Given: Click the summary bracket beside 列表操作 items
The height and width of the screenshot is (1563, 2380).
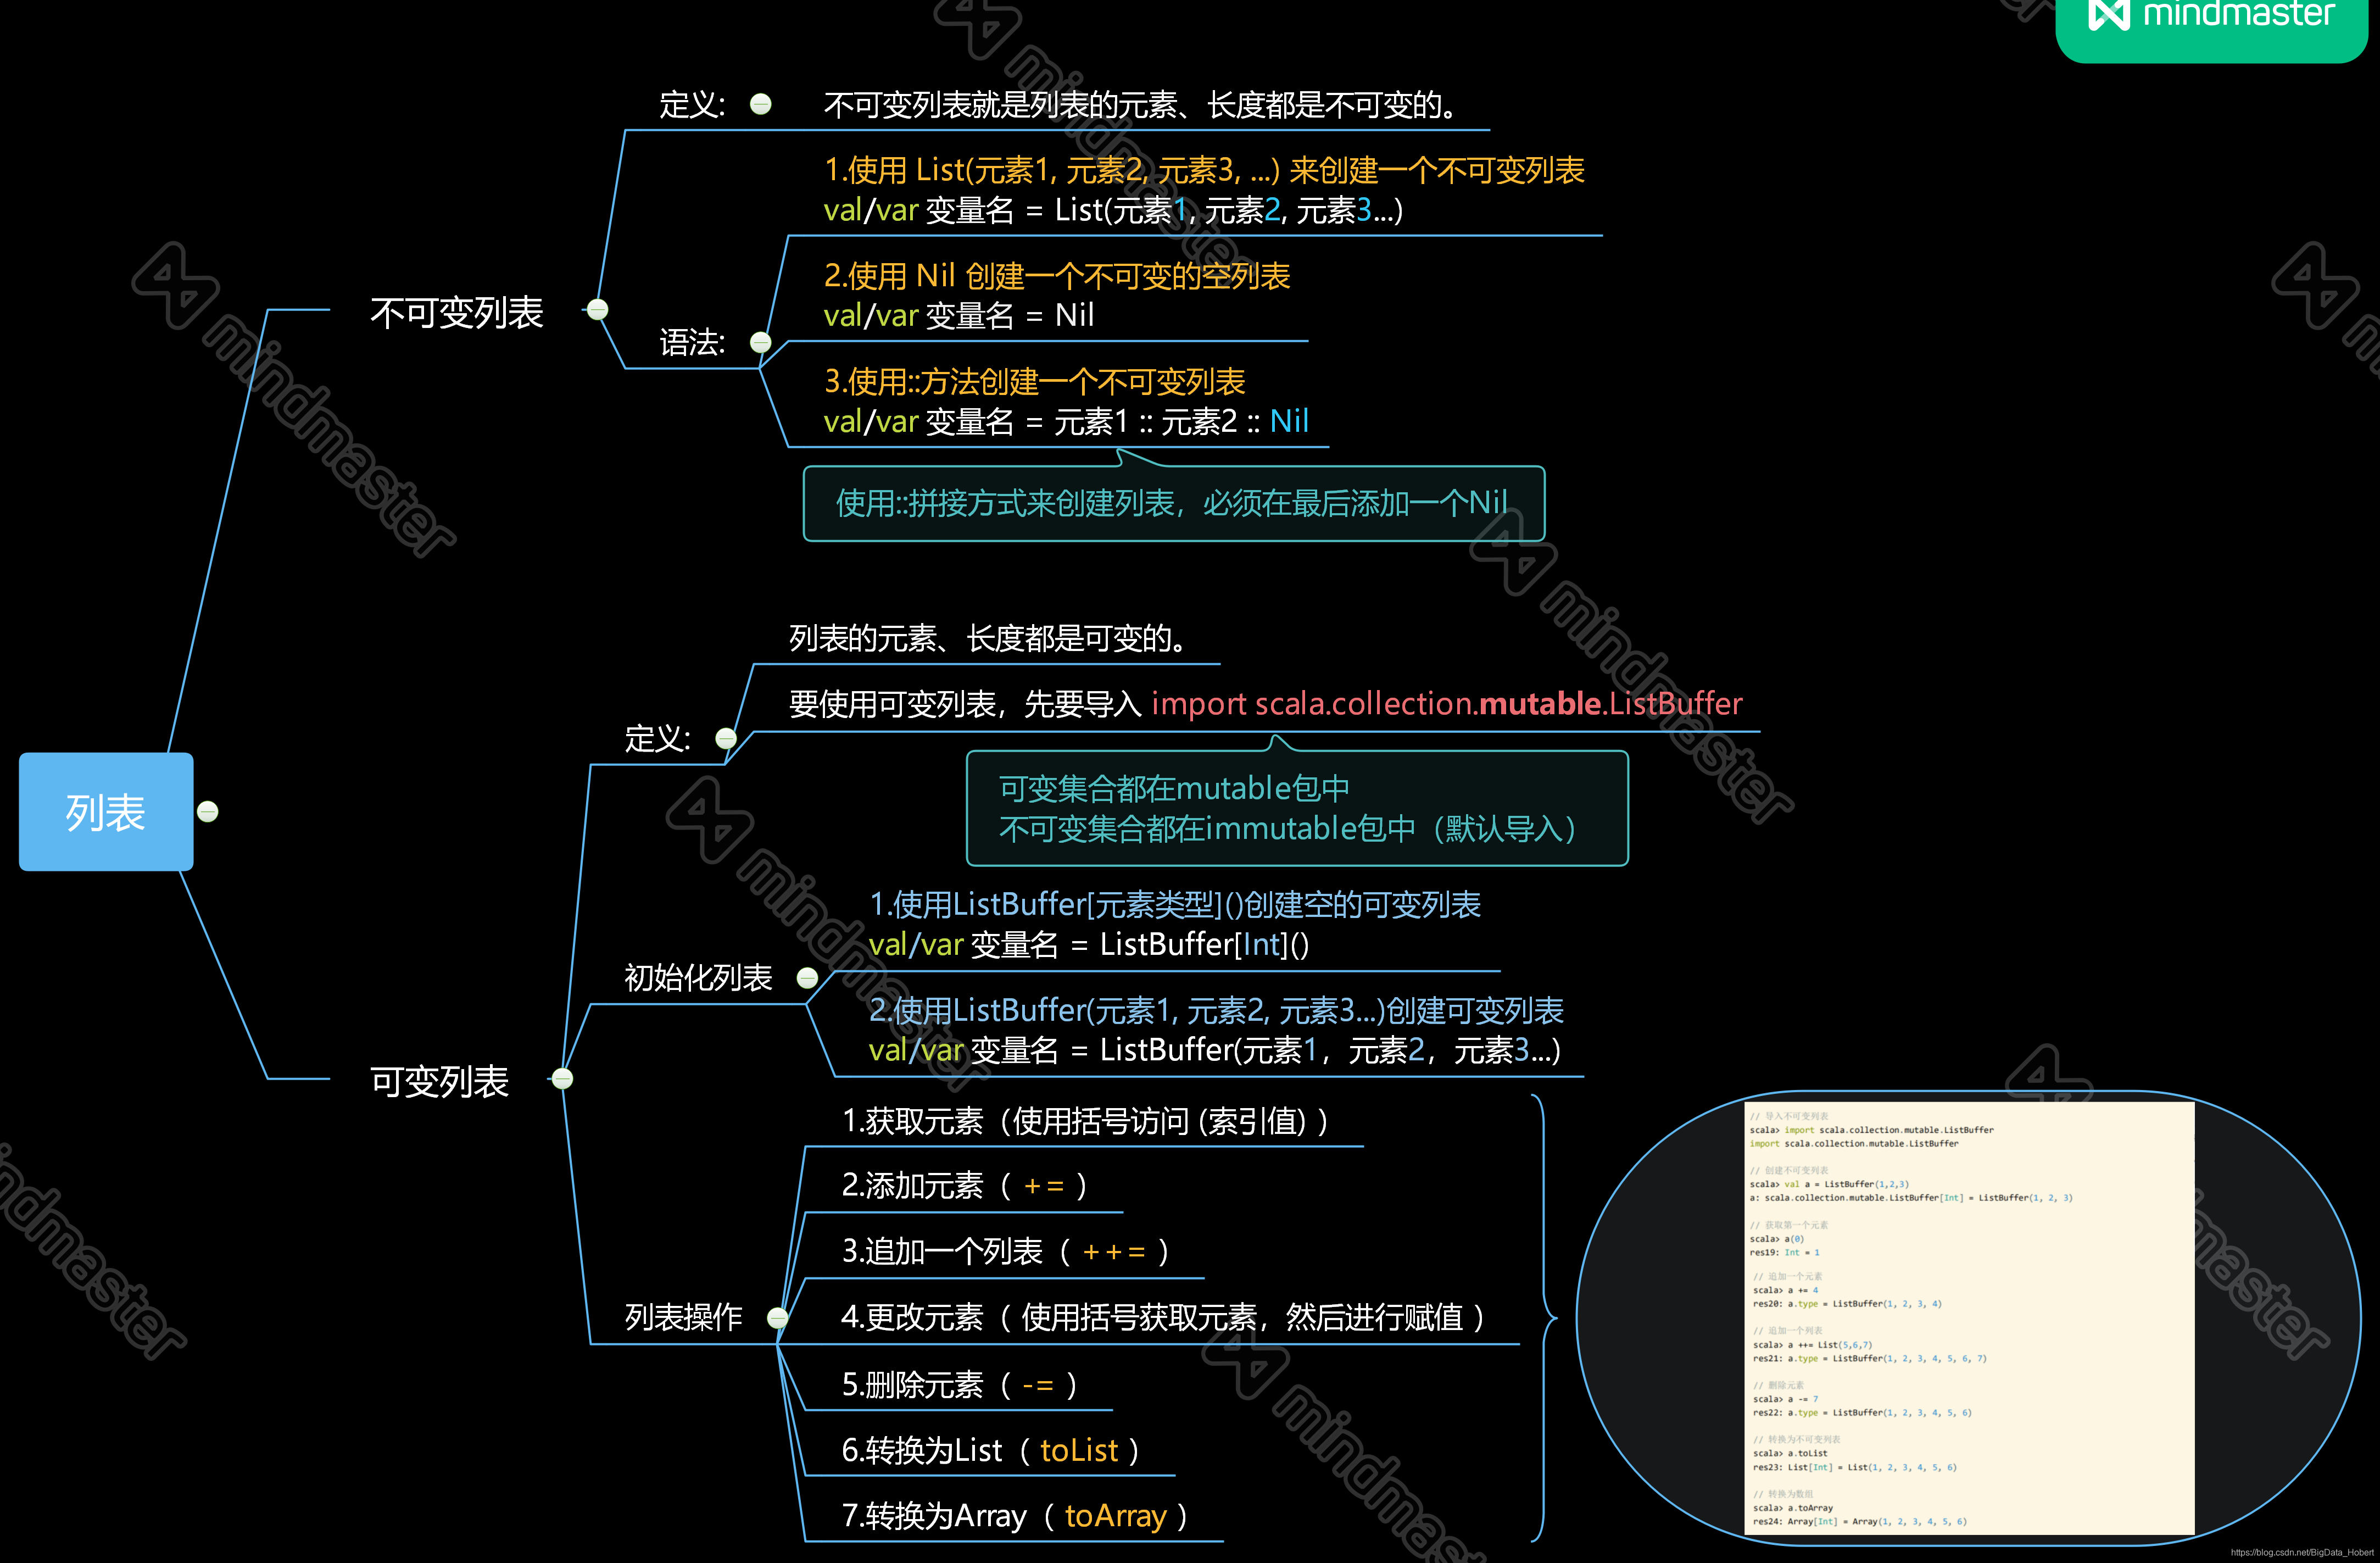Looking at the screenshot, I should (1544, 1318).
